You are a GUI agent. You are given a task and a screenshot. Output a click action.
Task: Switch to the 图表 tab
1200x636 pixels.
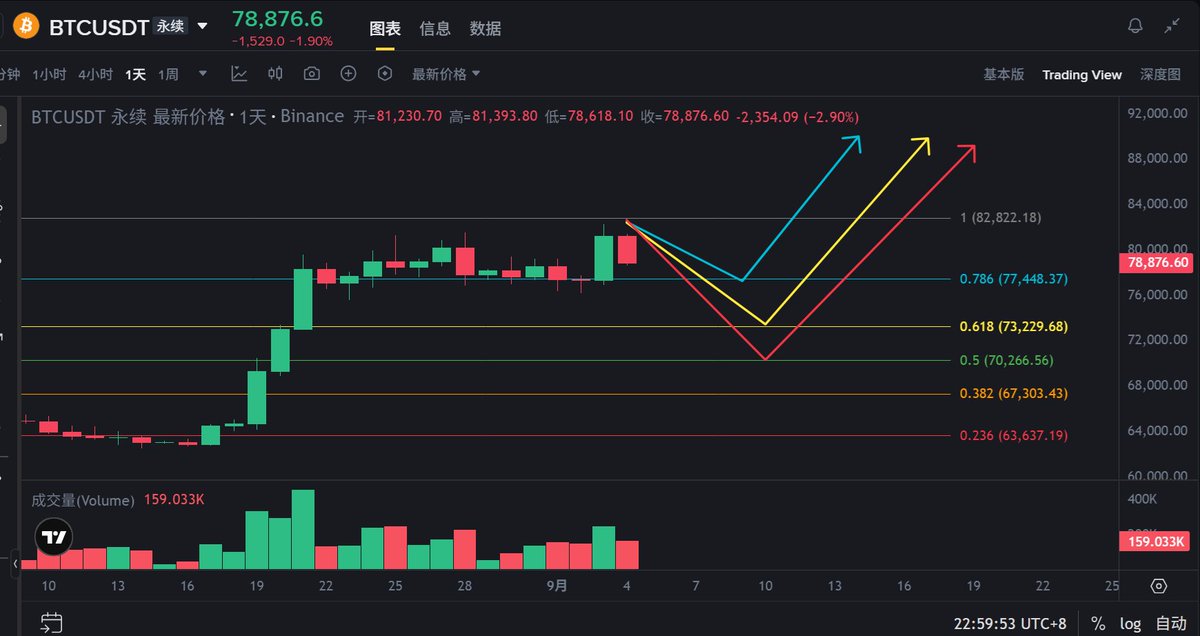tap(385, 28)
